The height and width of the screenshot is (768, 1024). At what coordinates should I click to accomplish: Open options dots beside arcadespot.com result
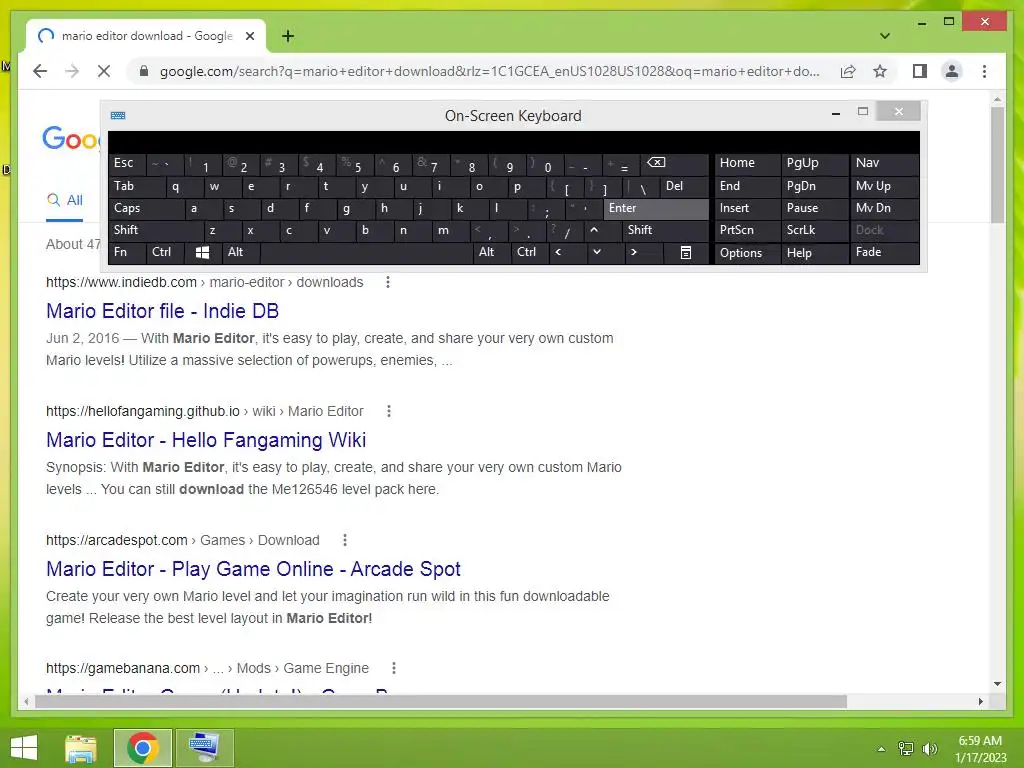point(345,540)
